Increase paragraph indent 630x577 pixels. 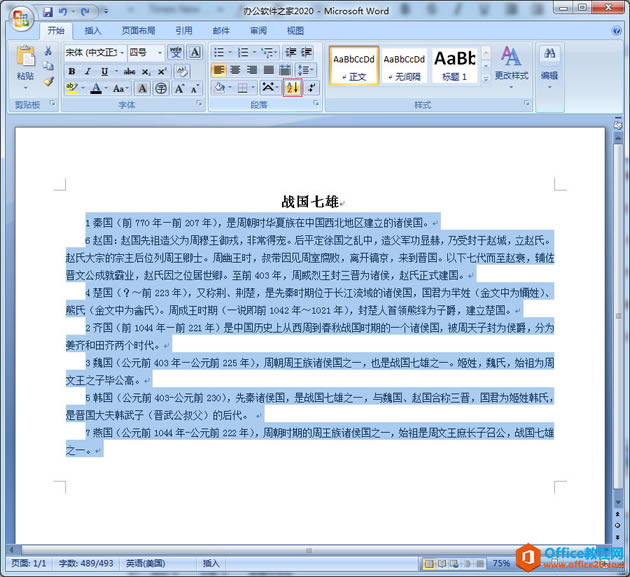(x=307, y=52)
